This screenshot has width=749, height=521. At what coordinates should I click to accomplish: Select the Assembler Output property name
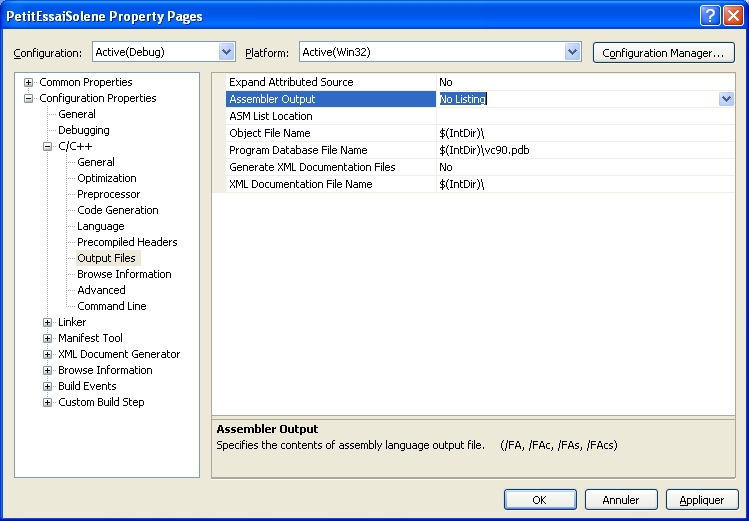click(x=331, y=99)
